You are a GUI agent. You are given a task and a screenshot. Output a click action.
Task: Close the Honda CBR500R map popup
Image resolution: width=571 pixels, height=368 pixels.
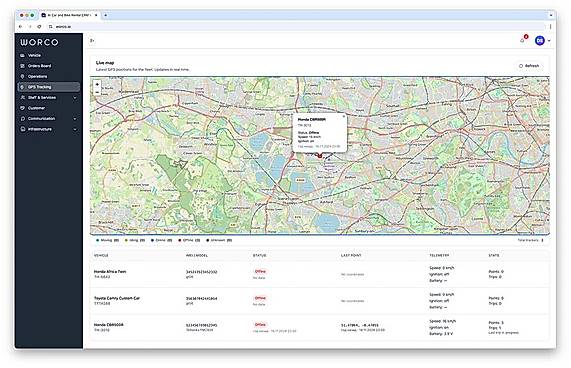343,117
